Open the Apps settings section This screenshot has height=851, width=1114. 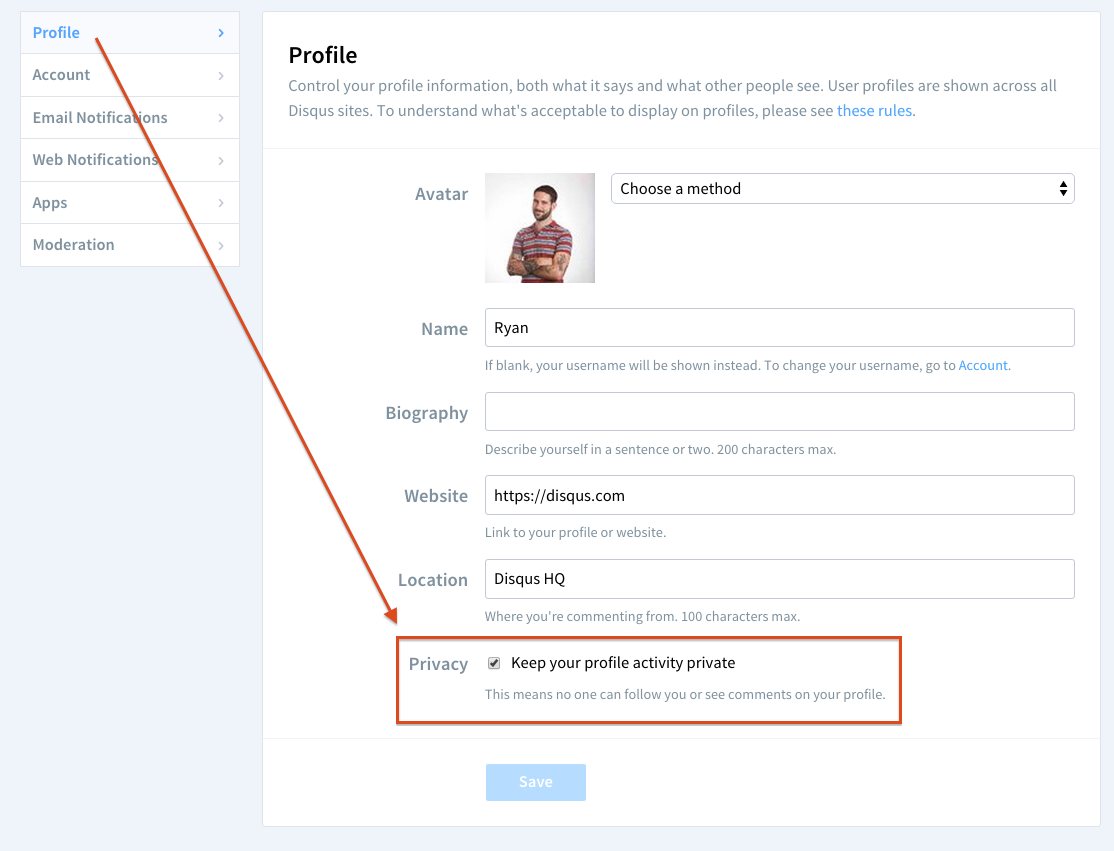click(x=130, y=203)
